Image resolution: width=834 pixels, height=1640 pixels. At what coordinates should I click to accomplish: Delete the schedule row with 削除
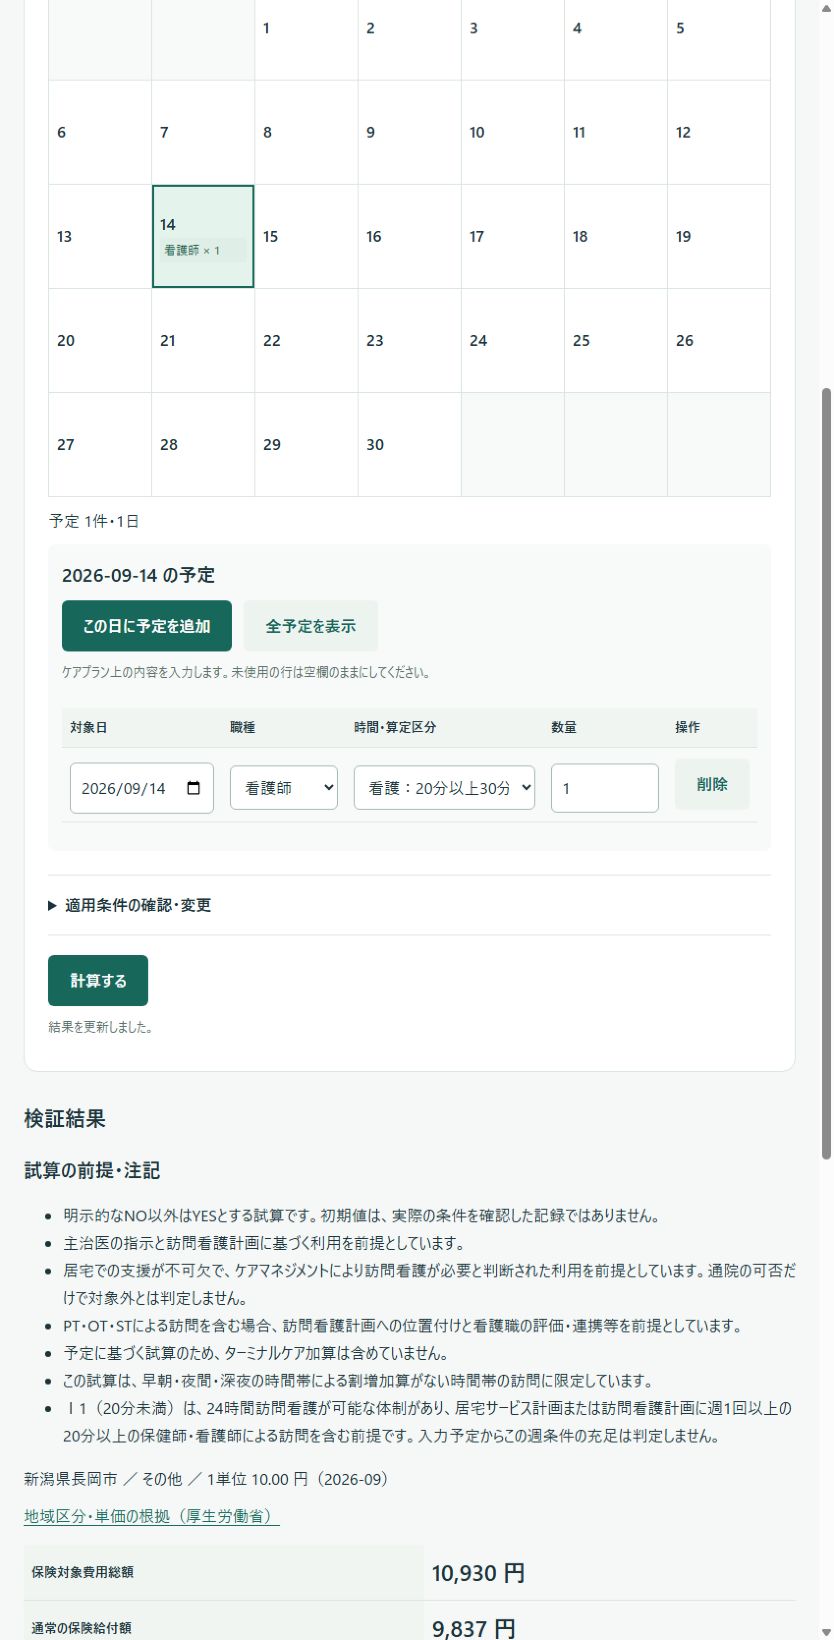click(x=712, y=784)
